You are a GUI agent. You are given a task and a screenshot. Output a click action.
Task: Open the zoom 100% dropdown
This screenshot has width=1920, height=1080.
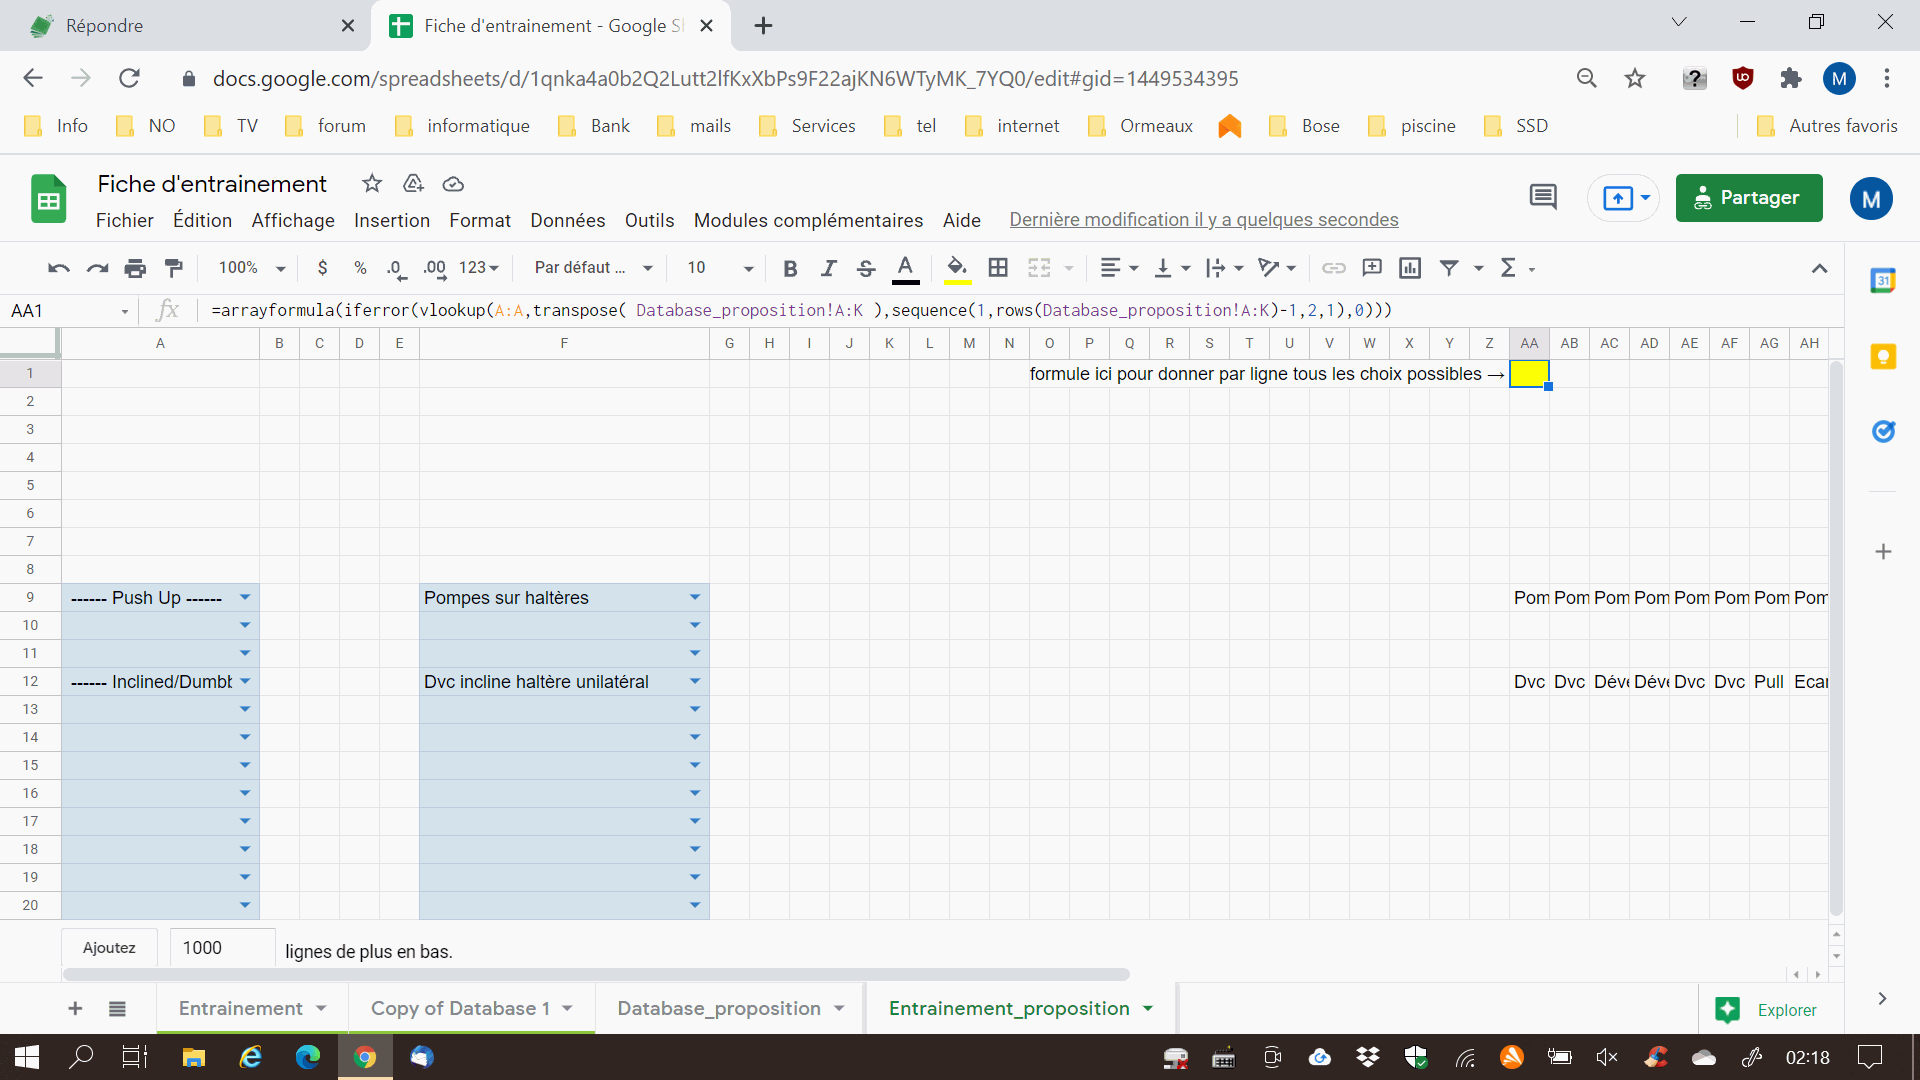252,268
